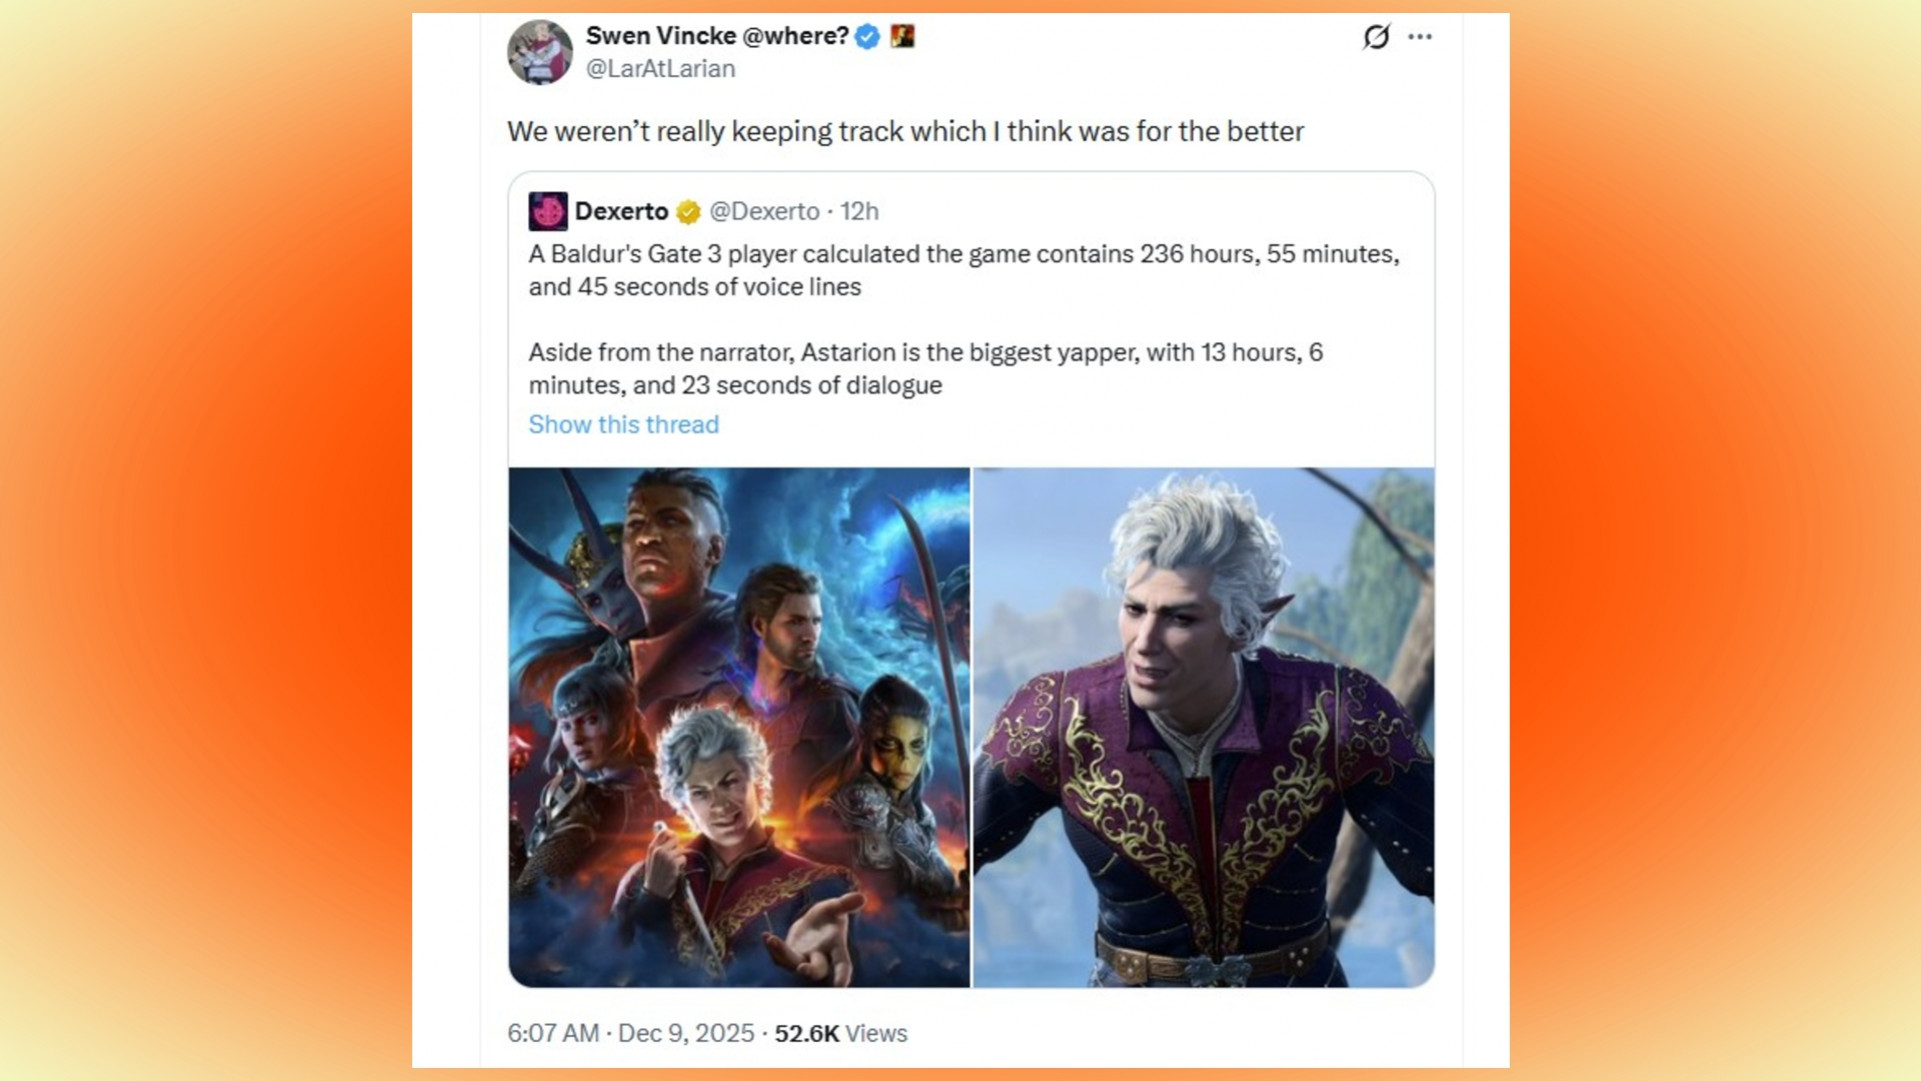
Task: Open the @LarAtLarian handle link
Action: point(660,69)
